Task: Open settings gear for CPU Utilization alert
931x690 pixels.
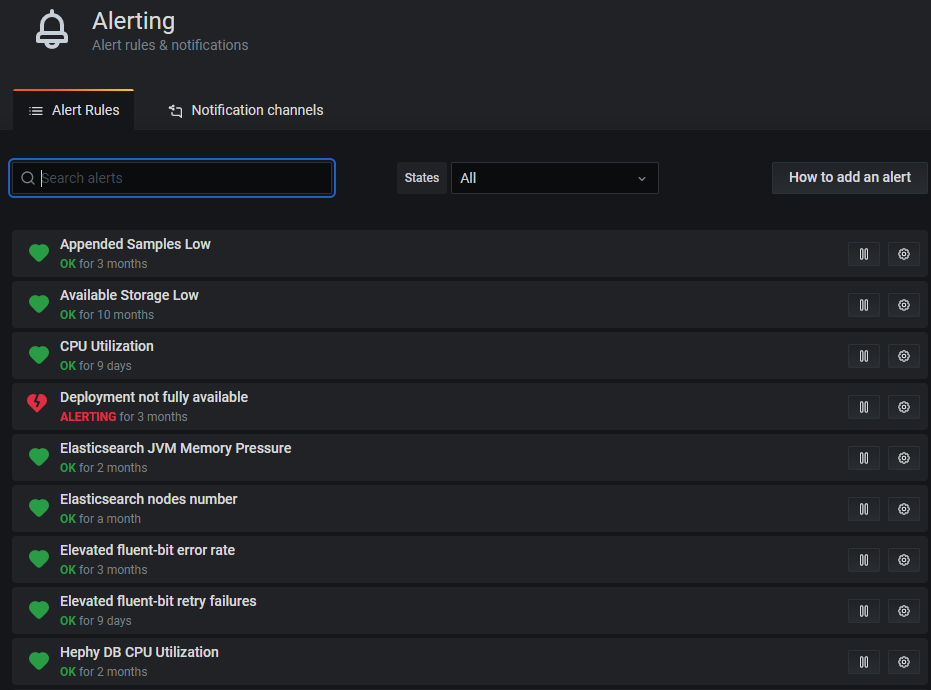Action: 904,356
